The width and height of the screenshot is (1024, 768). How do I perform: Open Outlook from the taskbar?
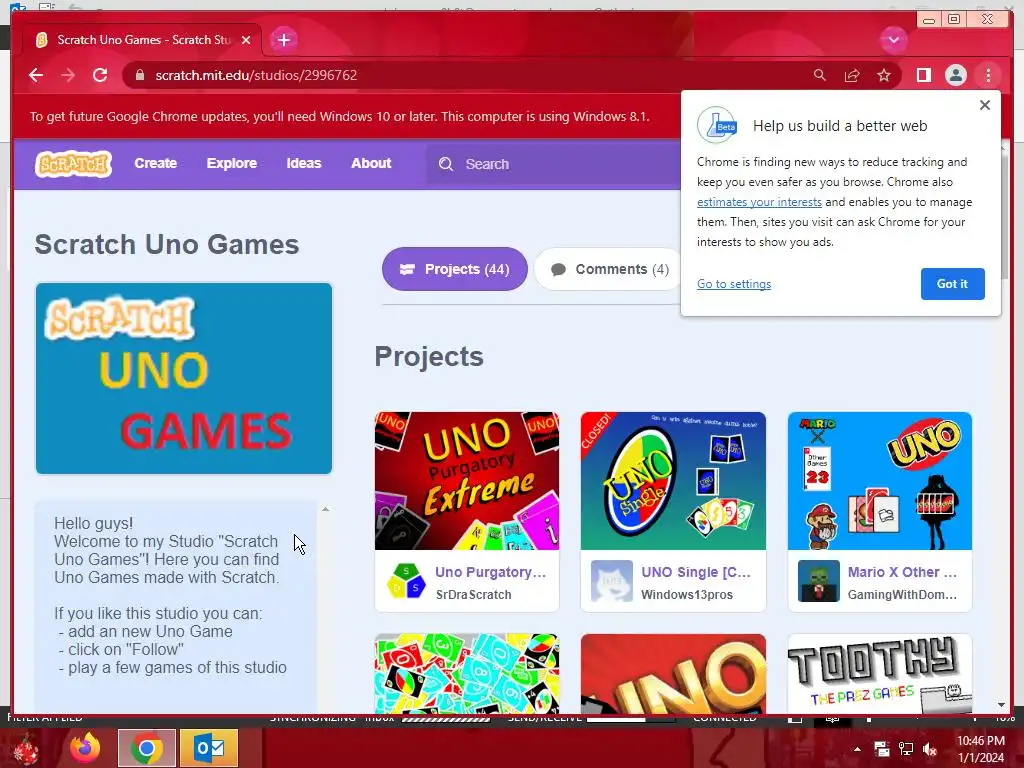(209, 748)
